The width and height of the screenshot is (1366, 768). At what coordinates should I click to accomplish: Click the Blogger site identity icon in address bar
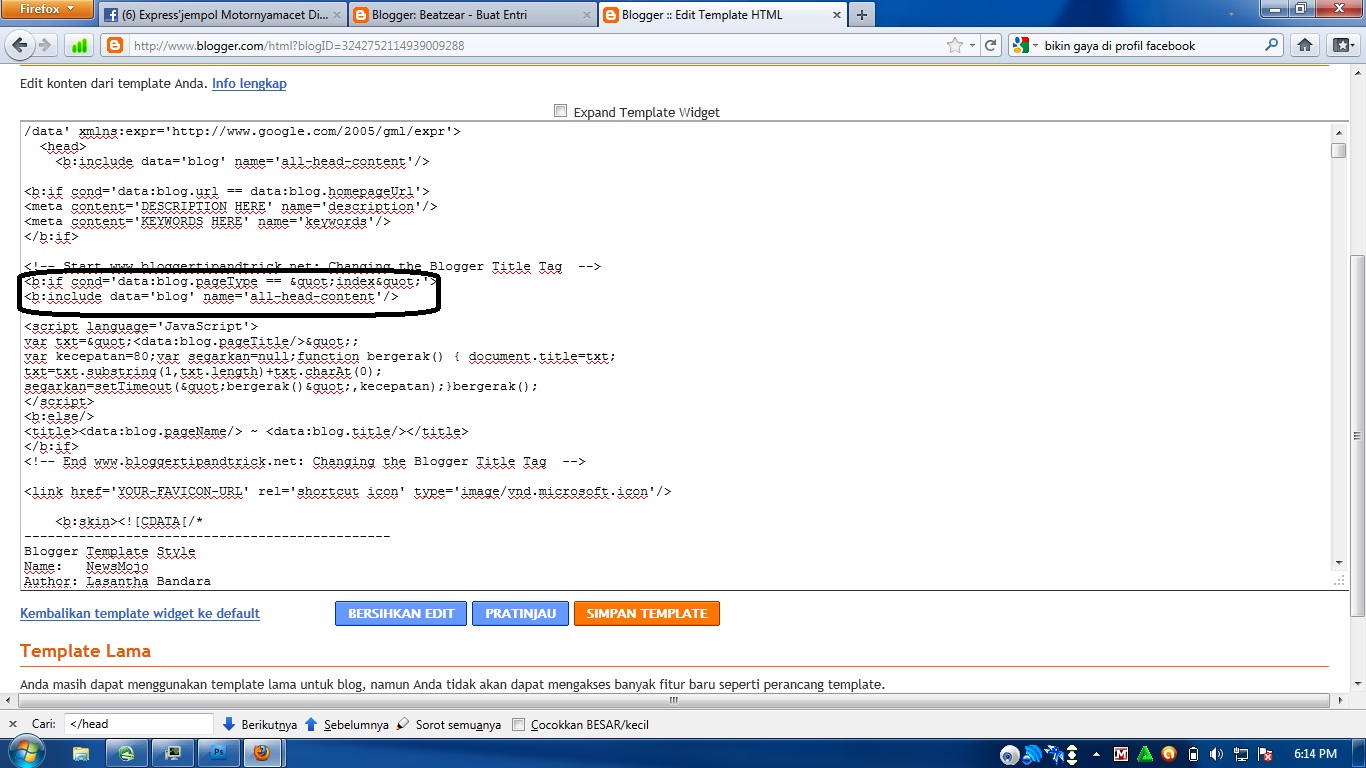click(115, 45)
